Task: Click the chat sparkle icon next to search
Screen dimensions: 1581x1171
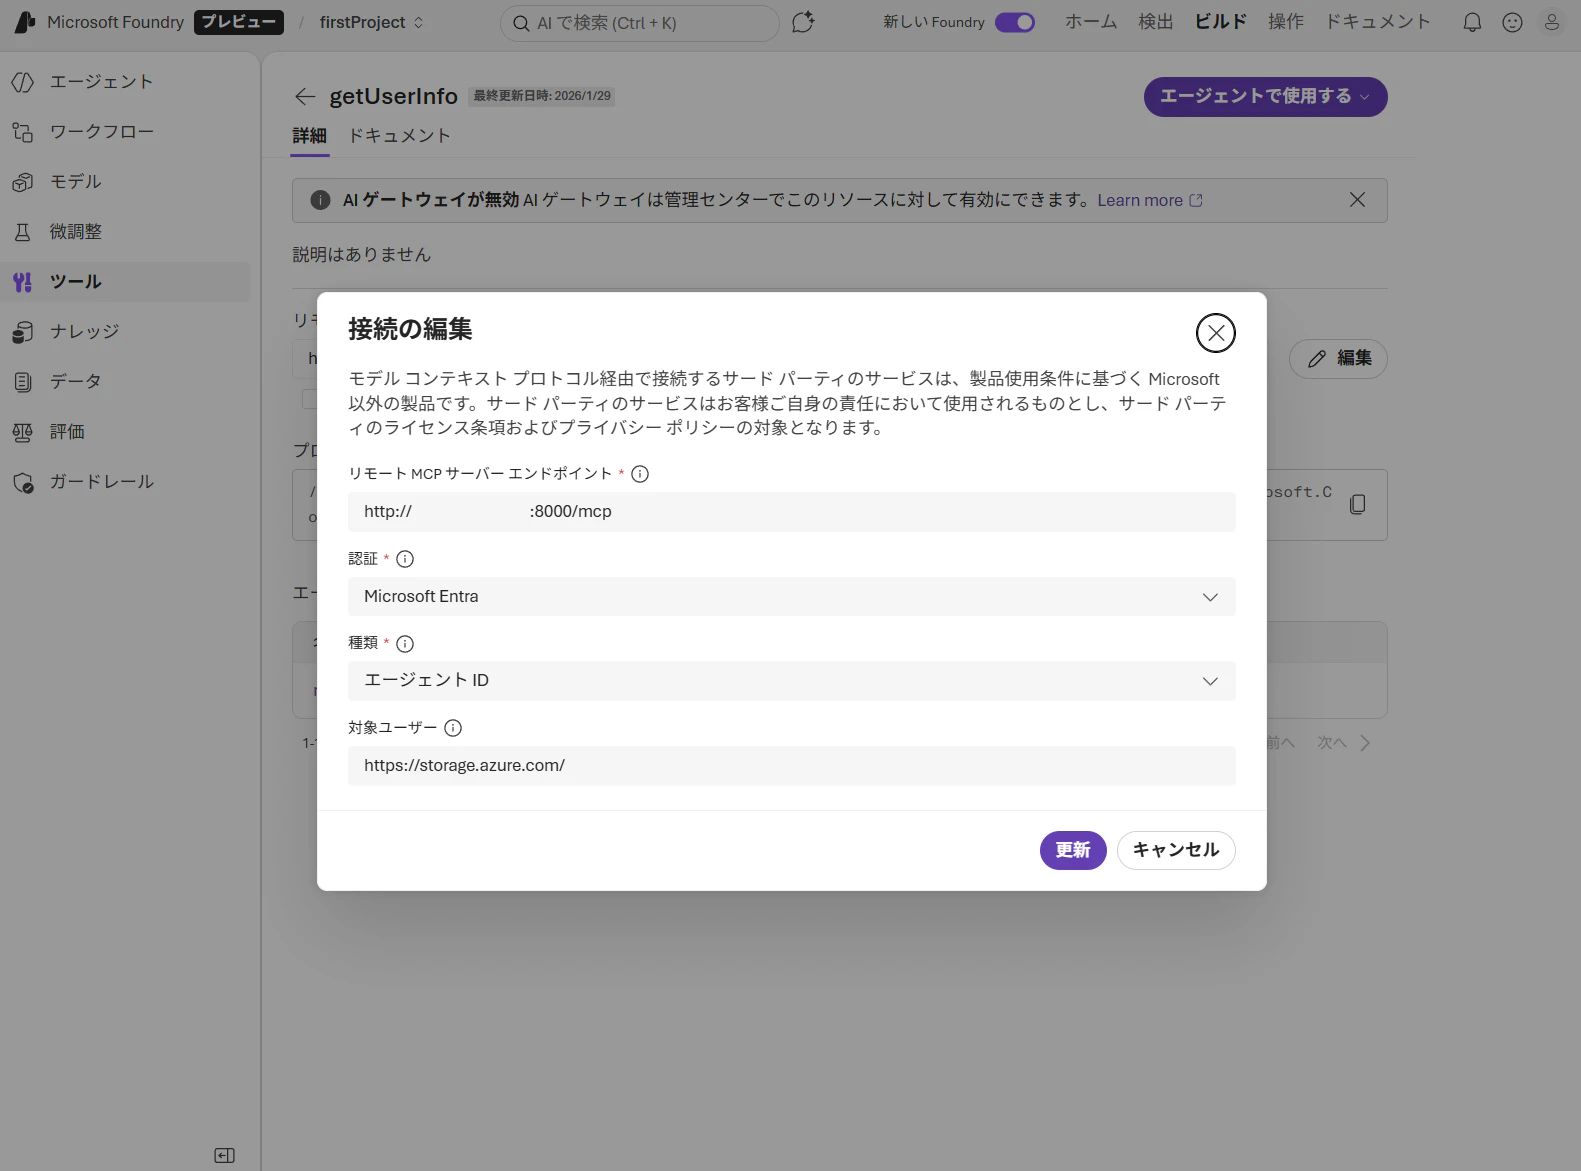Action: pos(803,22)
